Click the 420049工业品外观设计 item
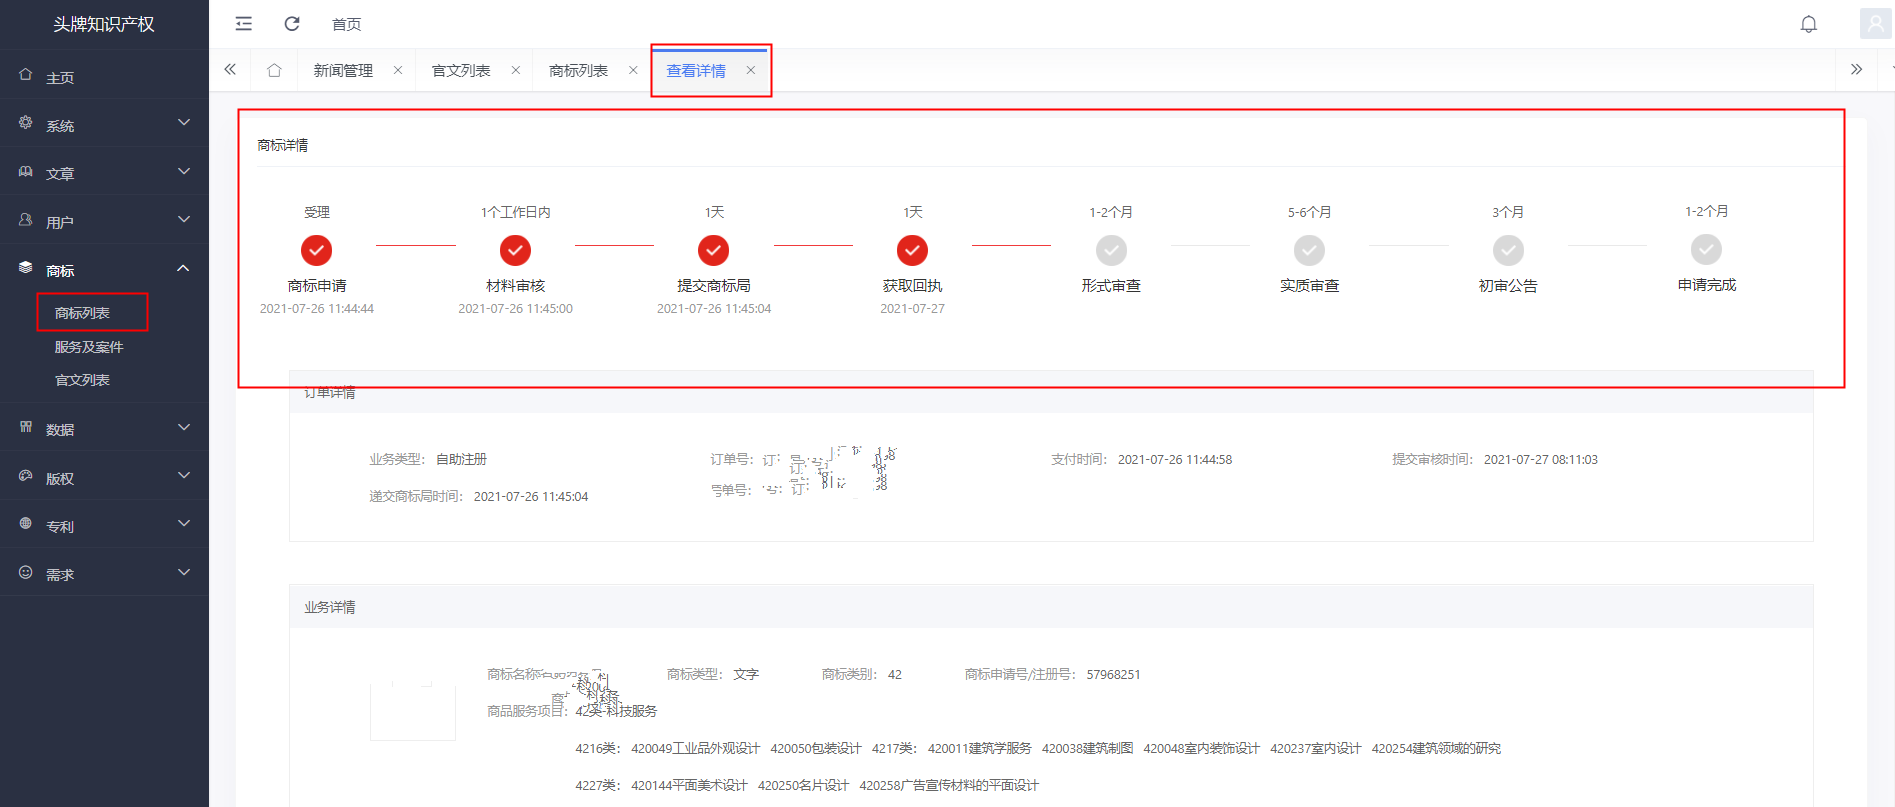The image size is (1895, 807). tap(695, 748)
